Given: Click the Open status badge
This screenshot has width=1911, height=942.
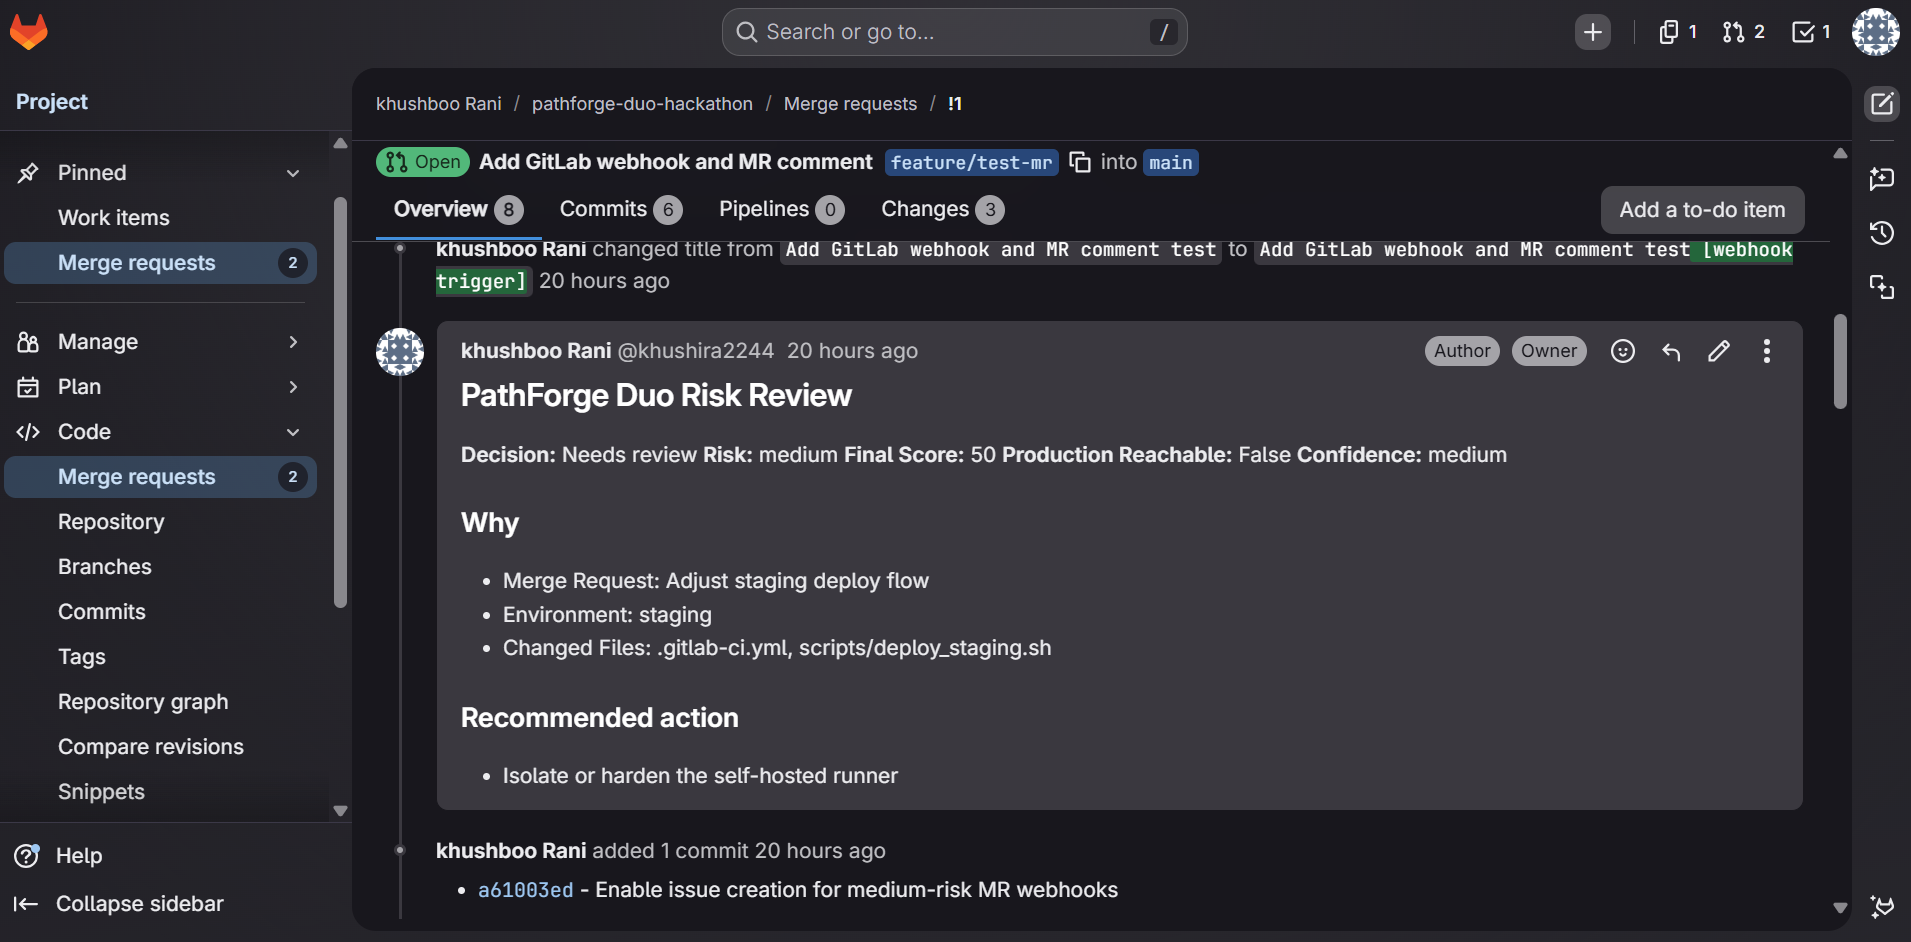Looking at the screenshot, I should coord(423,162).
